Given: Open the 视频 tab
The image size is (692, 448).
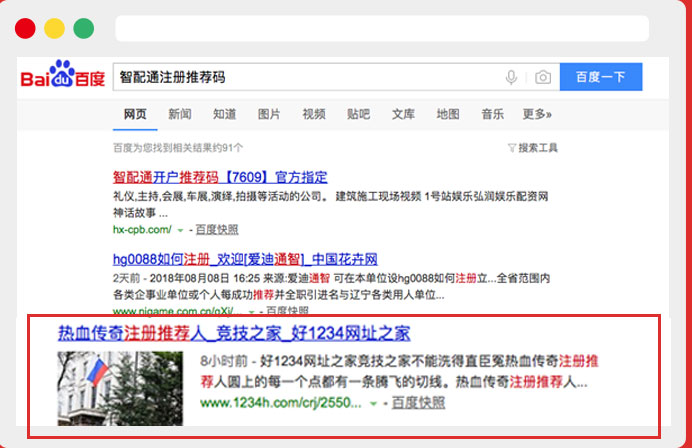Looking at the screenshot, I should 314,114.
